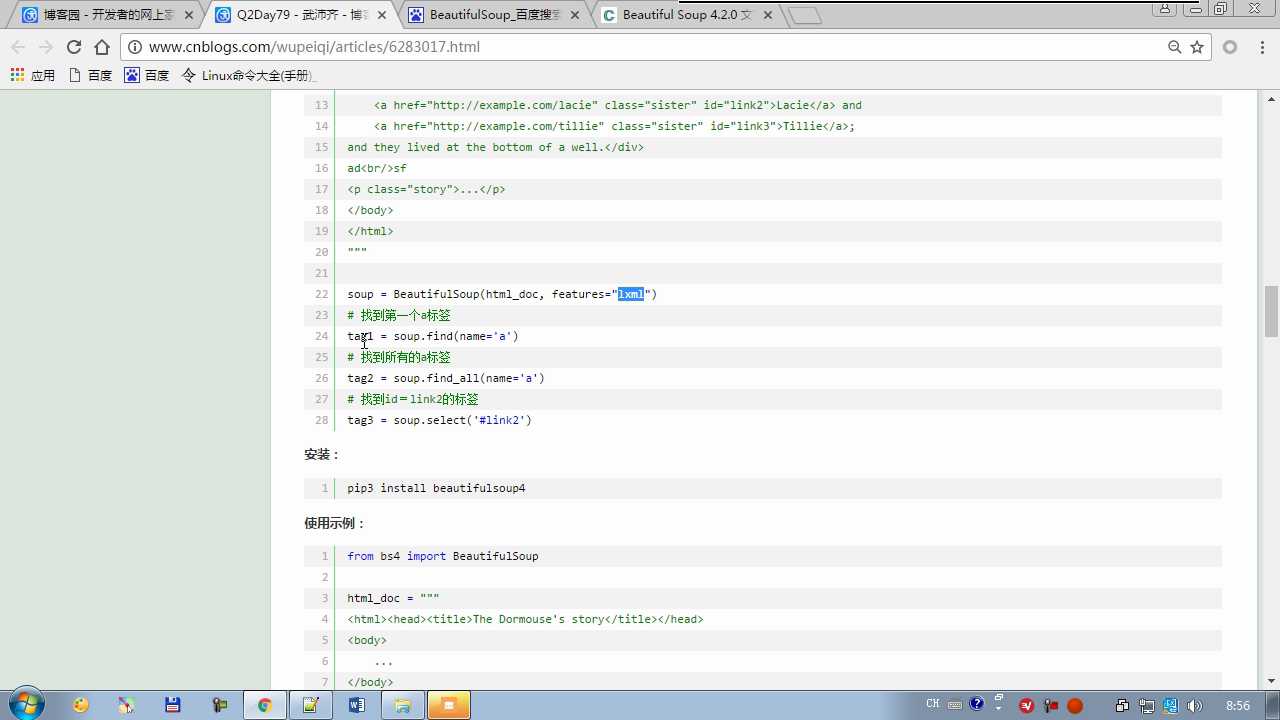The height and width of the screenshot is (720, 1280).
Task: Click the CH input language indicator
Action: (933, 704)
